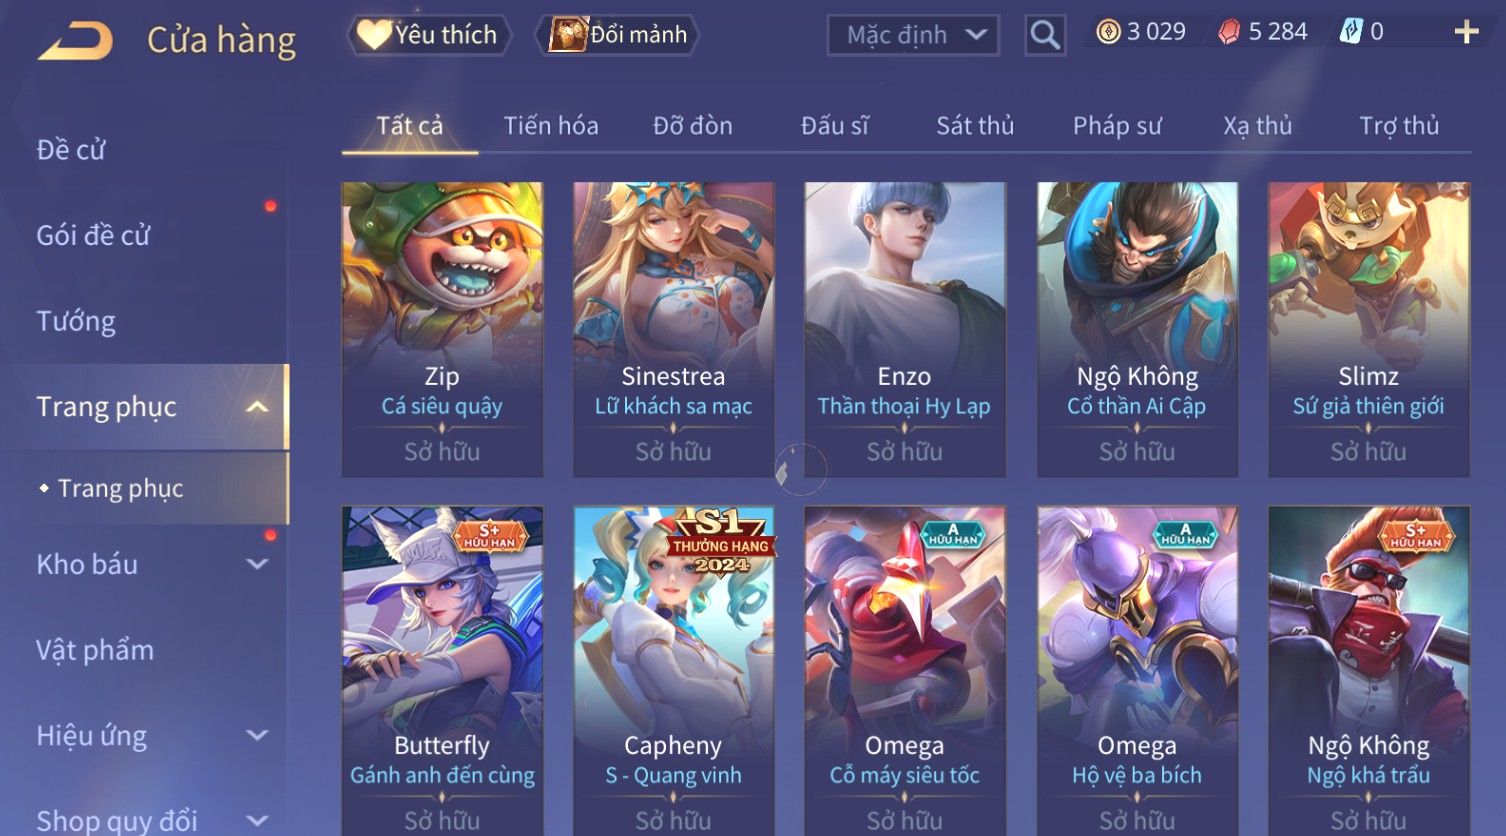Image resolution: width=1506 pixels, height=836 pixels.
Task: Expand the Kho báu sidebar section
Action: 257,564
